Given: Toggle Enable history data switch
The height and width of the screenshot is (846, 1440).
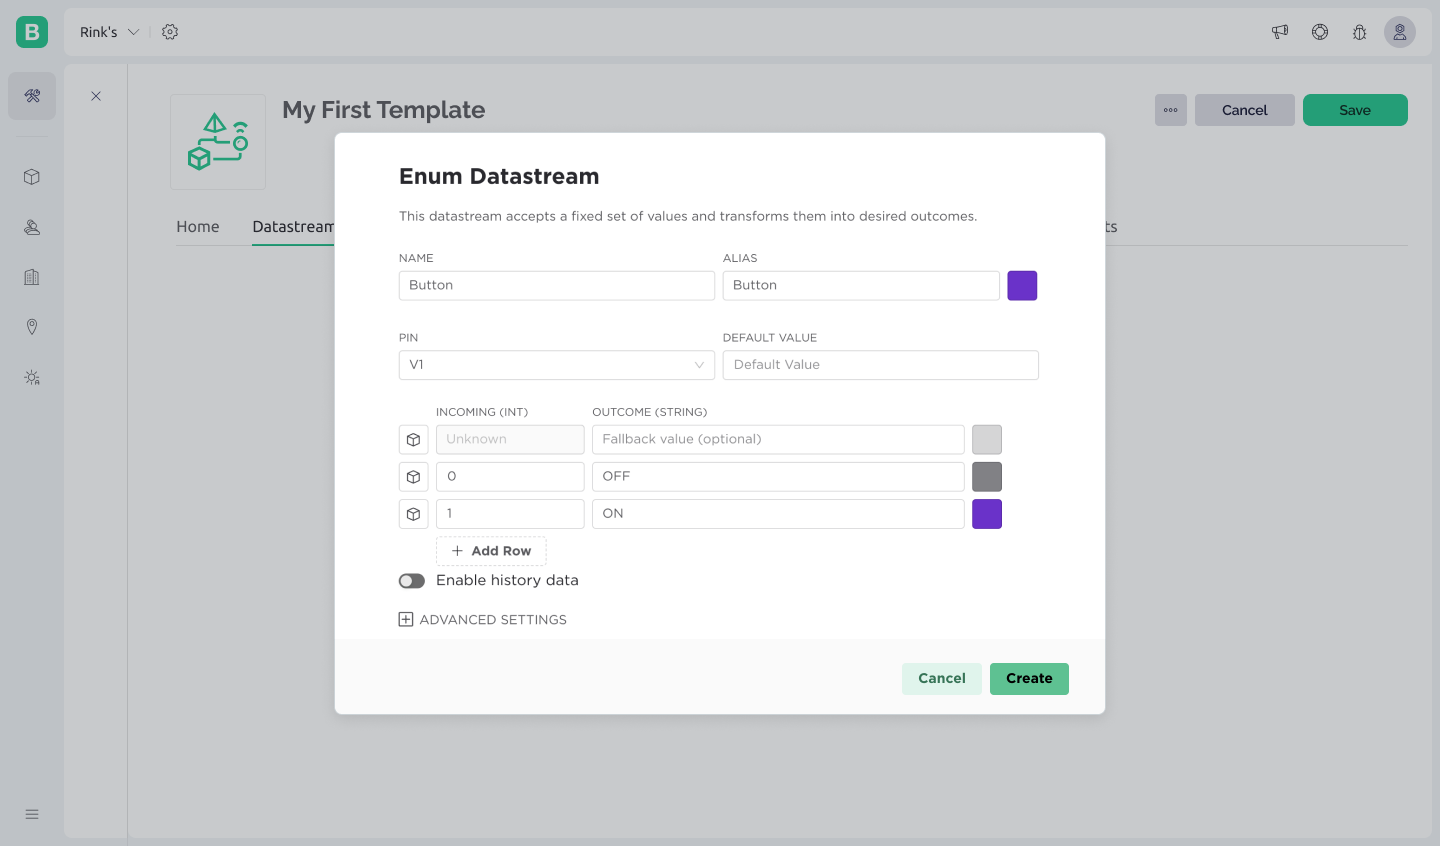Looking at the screenshot, I should tap(412, 581).
